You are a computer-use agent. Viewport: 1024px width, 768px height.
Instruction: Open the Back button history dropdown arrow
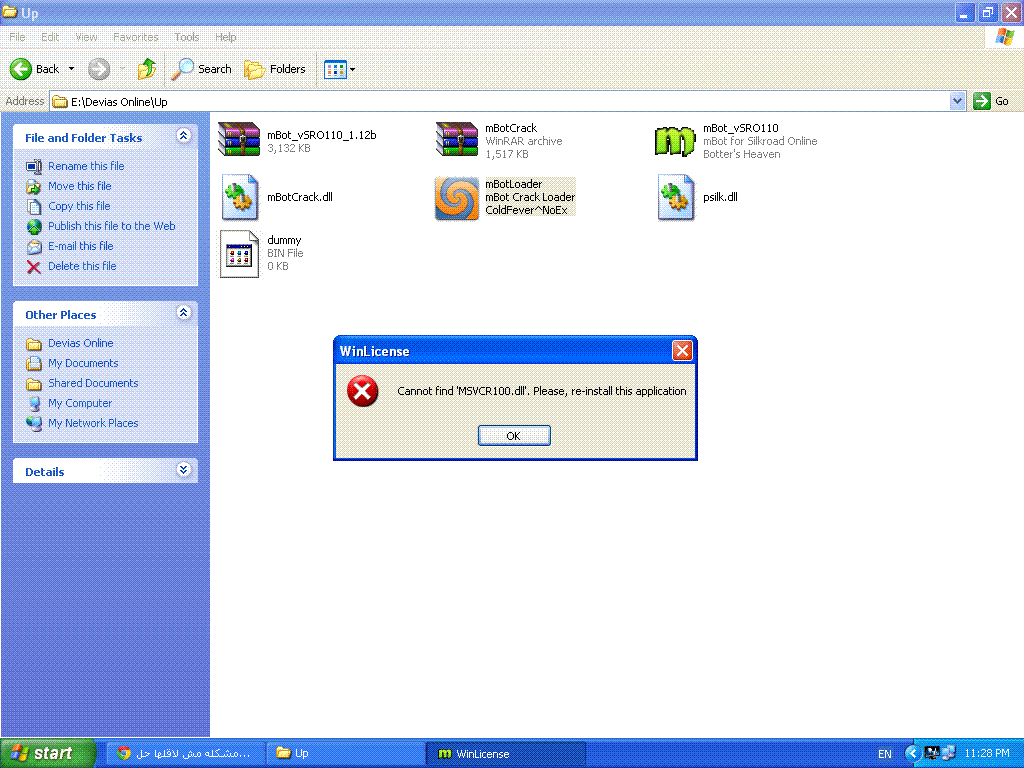click(x=72, y=69)
